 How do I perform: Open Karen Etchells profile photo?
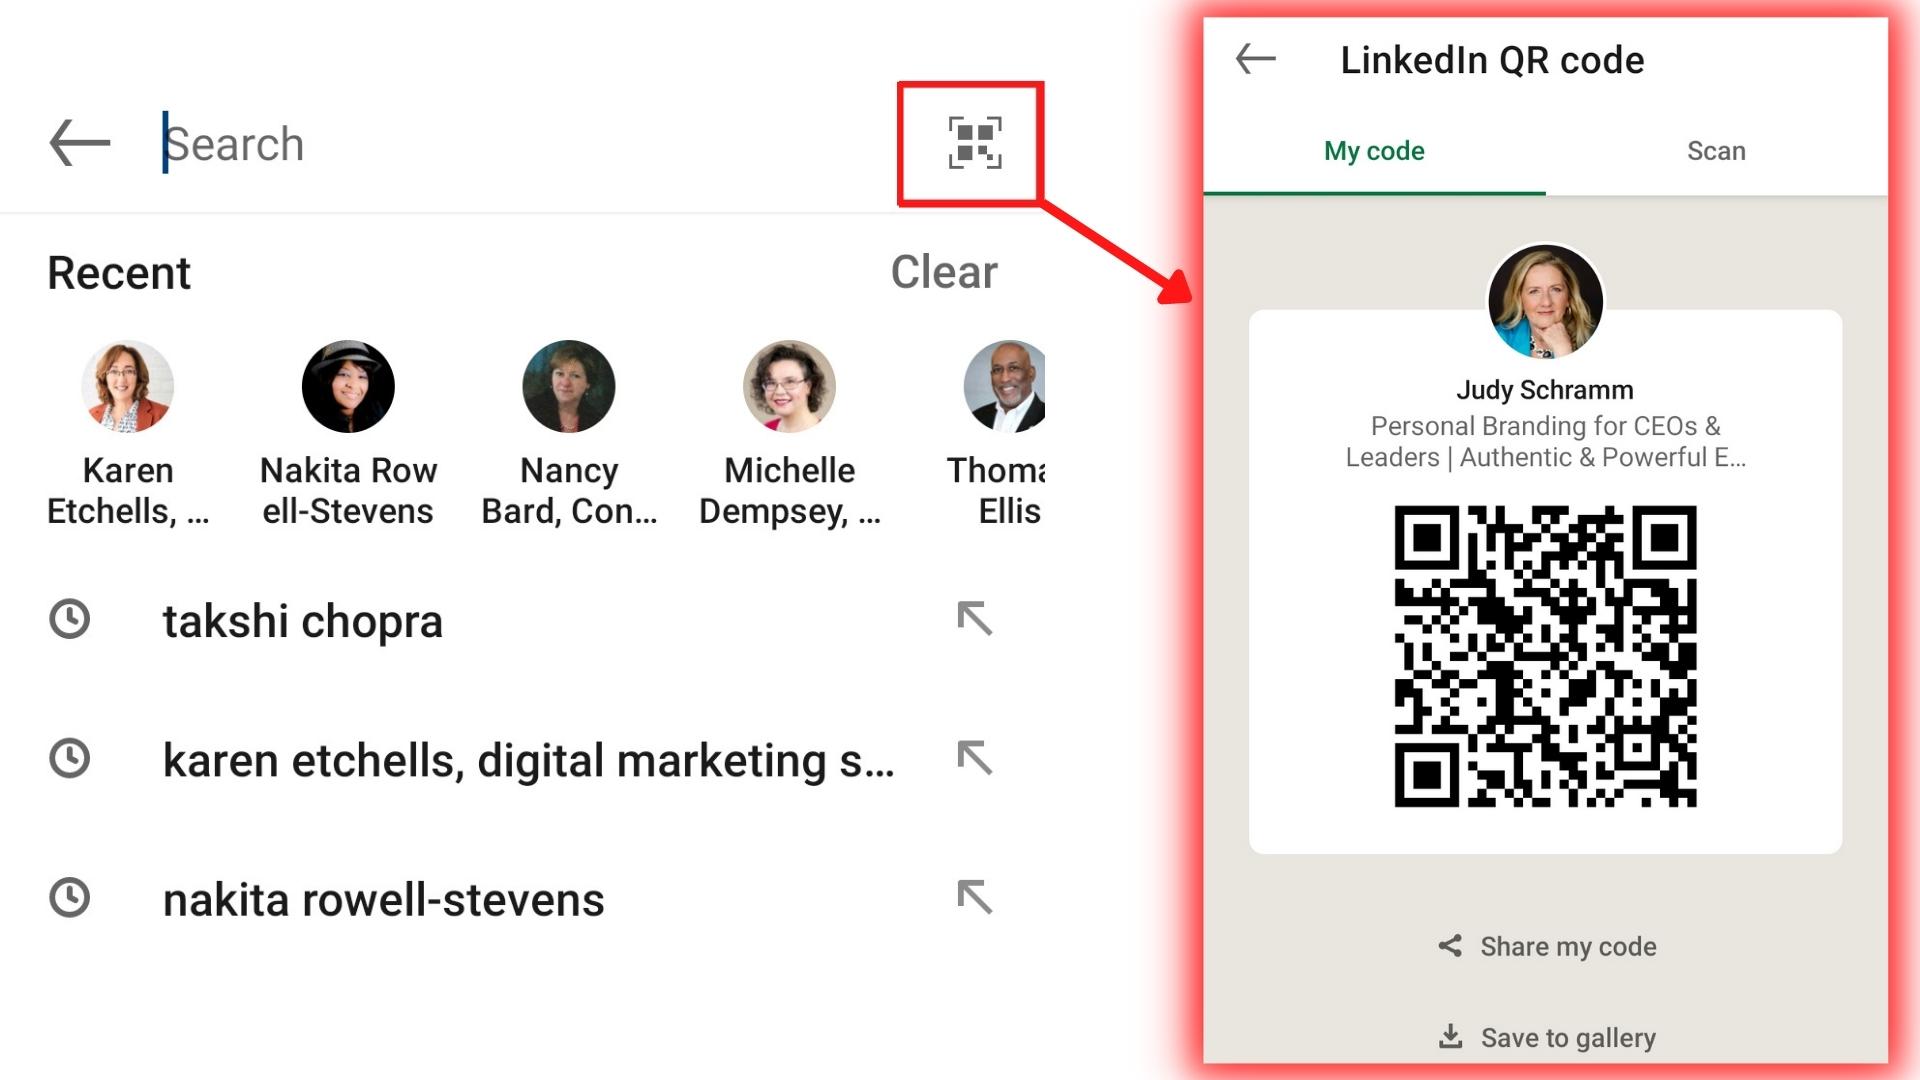click(x=127, y=386)
